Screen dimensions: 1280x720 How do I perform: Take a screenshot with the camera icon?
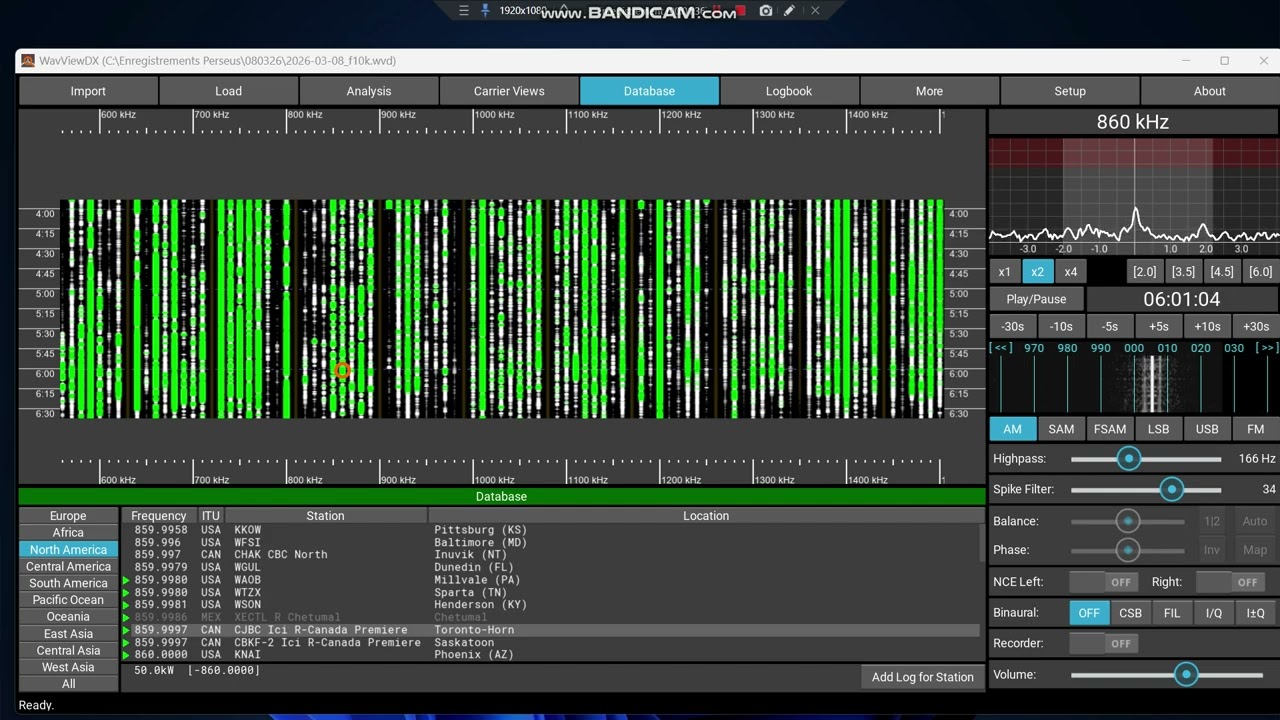(766, 11)
